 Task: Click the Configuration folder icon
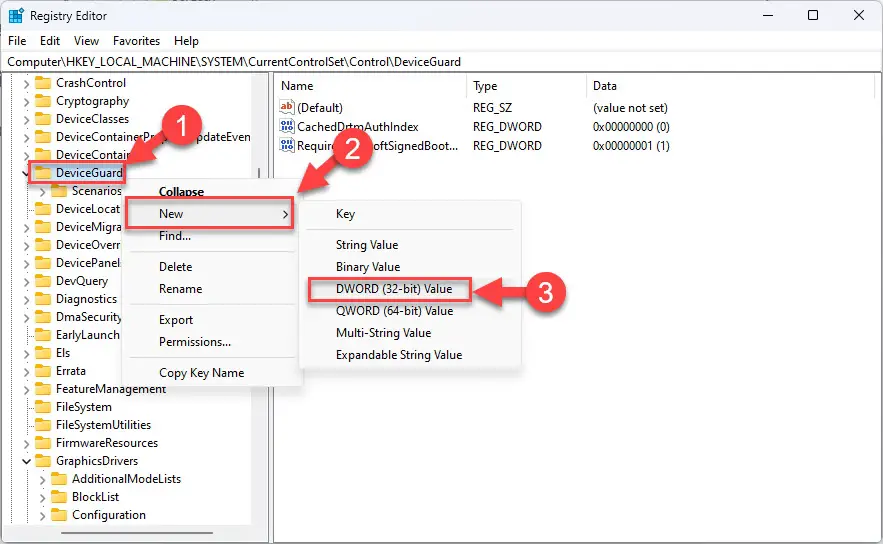(x=59, y=515)
